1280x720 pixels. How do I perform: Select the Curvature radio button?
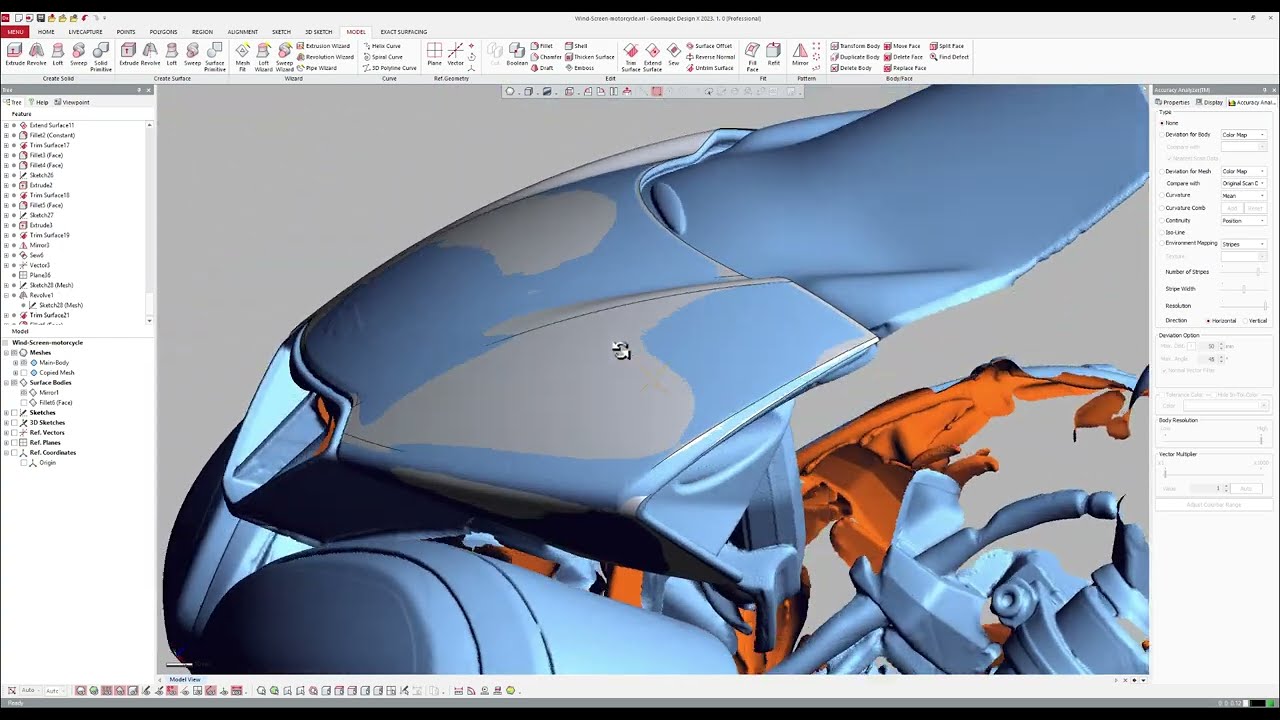click(x=1162, y=196)
